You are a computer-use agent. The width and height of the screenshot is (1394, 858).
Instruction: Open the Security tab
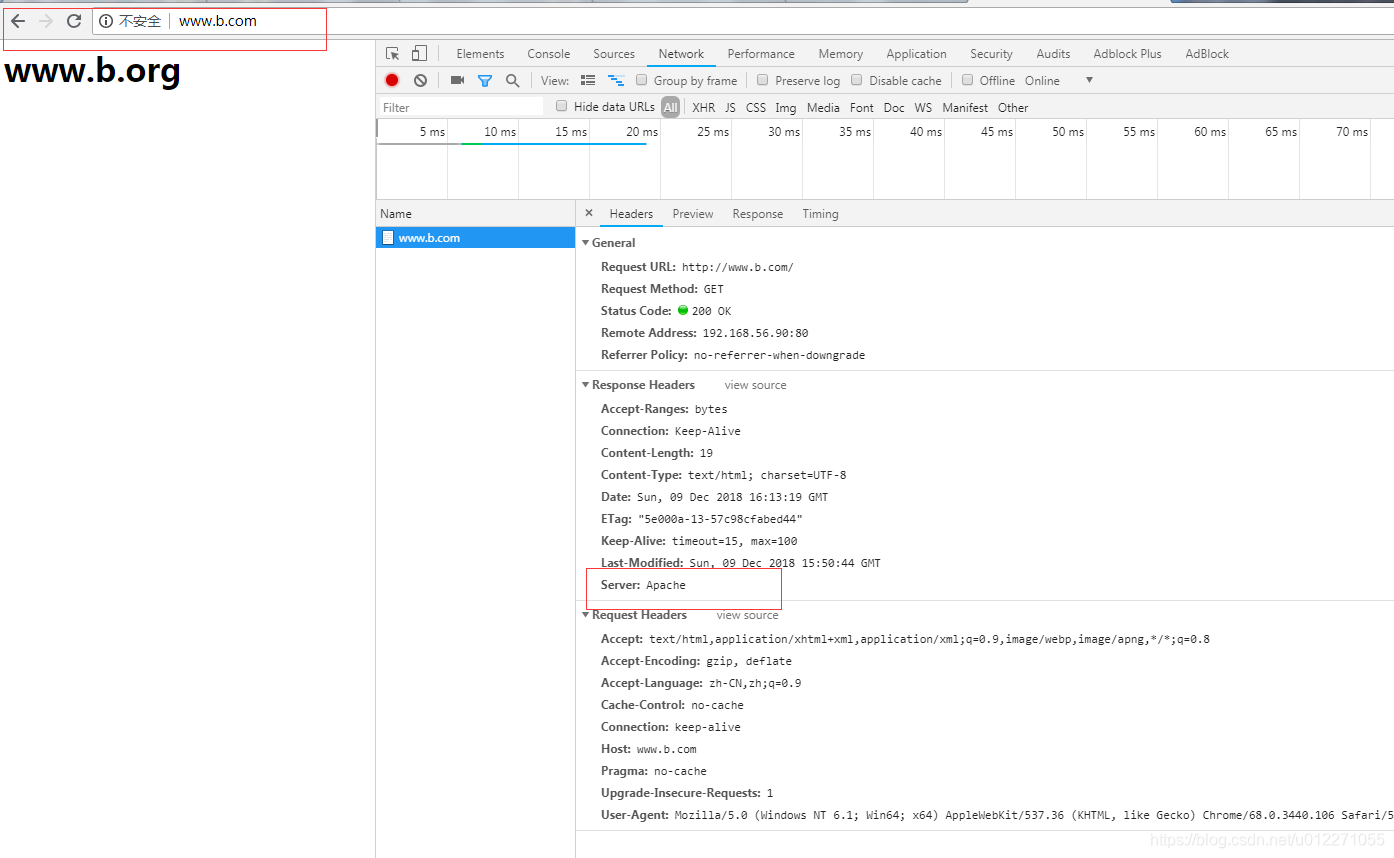[991, 54]
